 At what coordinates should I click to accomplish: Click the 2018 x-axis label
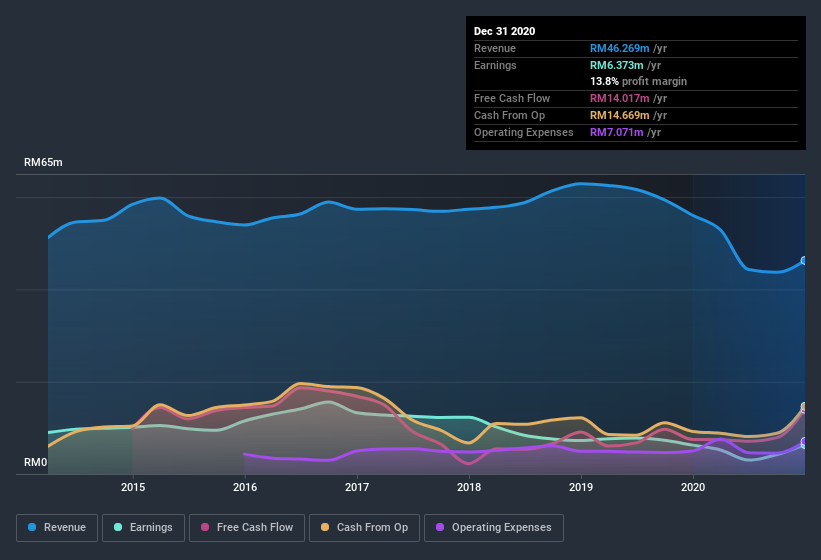point(469,487)
